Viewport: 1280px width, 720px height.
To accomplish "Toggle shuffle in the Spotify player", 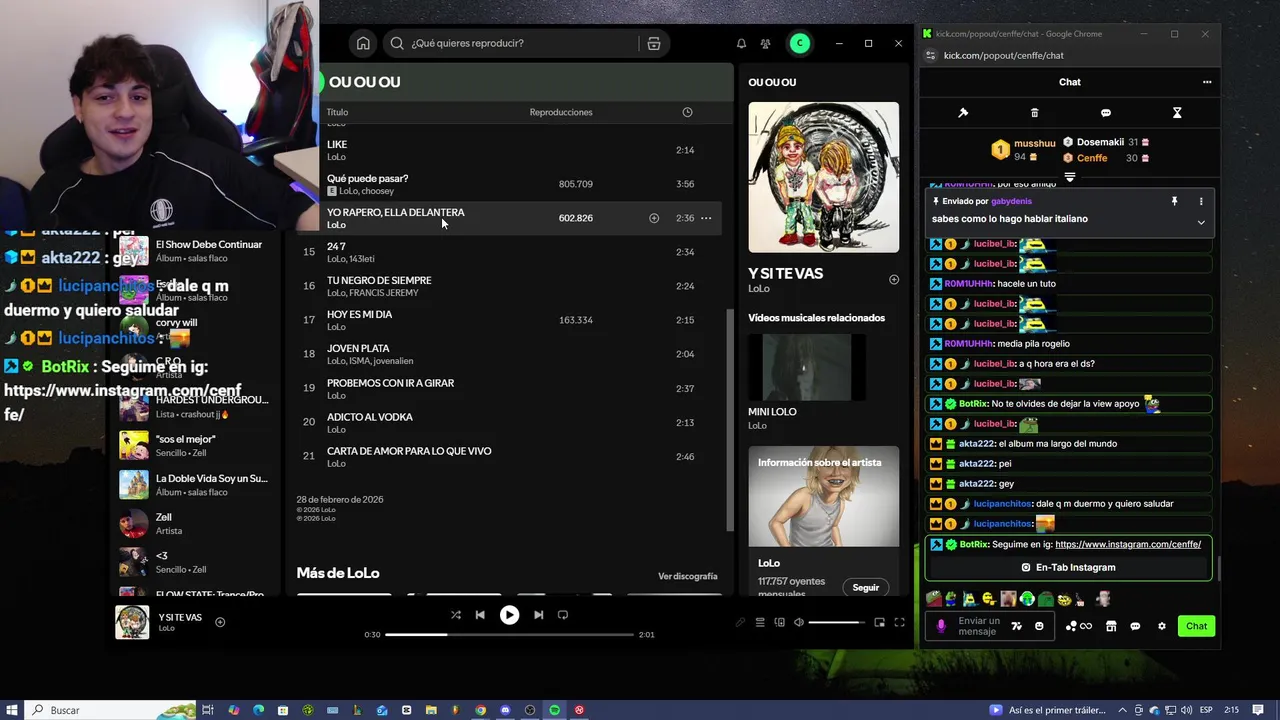I will click(x=456, y=615).
